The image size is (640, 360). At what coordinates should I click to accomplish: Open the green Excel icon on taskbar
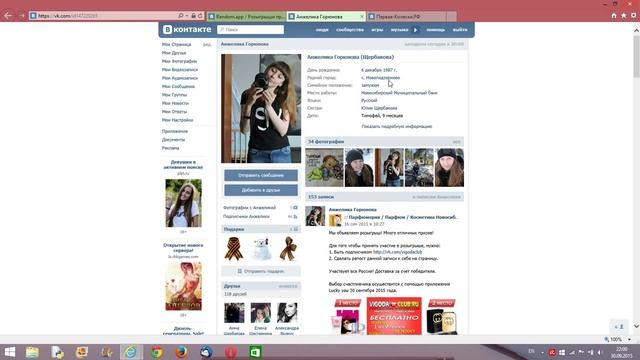(256, 352)
